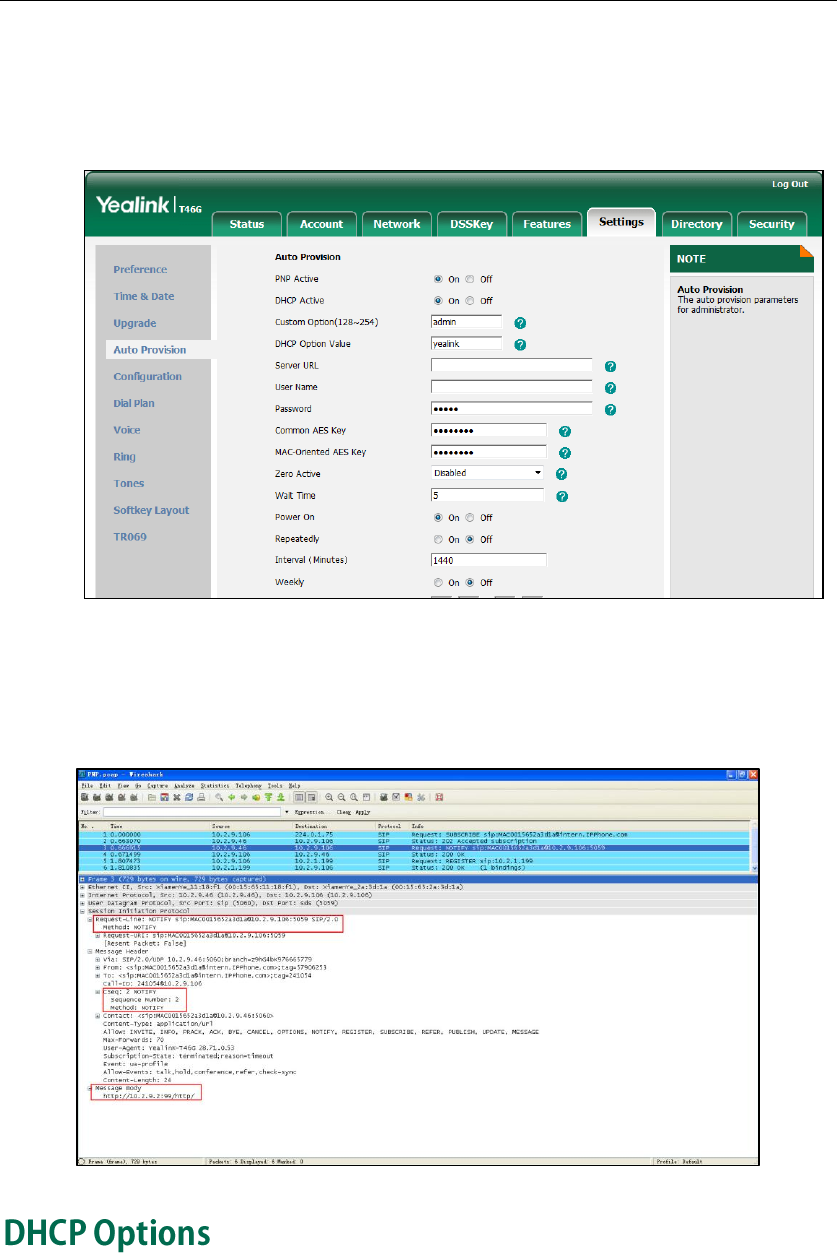Click help icon next to Wait Time
Viewport: 837px width, 1254px height.
click(x=562, y=496)
